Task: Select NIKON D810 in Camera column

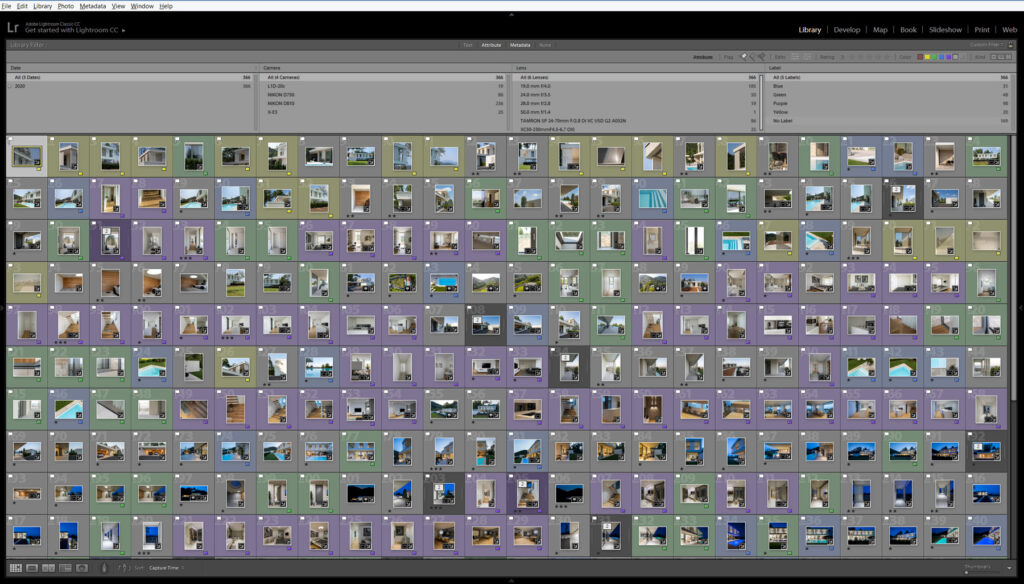Action: pos(281,103)
